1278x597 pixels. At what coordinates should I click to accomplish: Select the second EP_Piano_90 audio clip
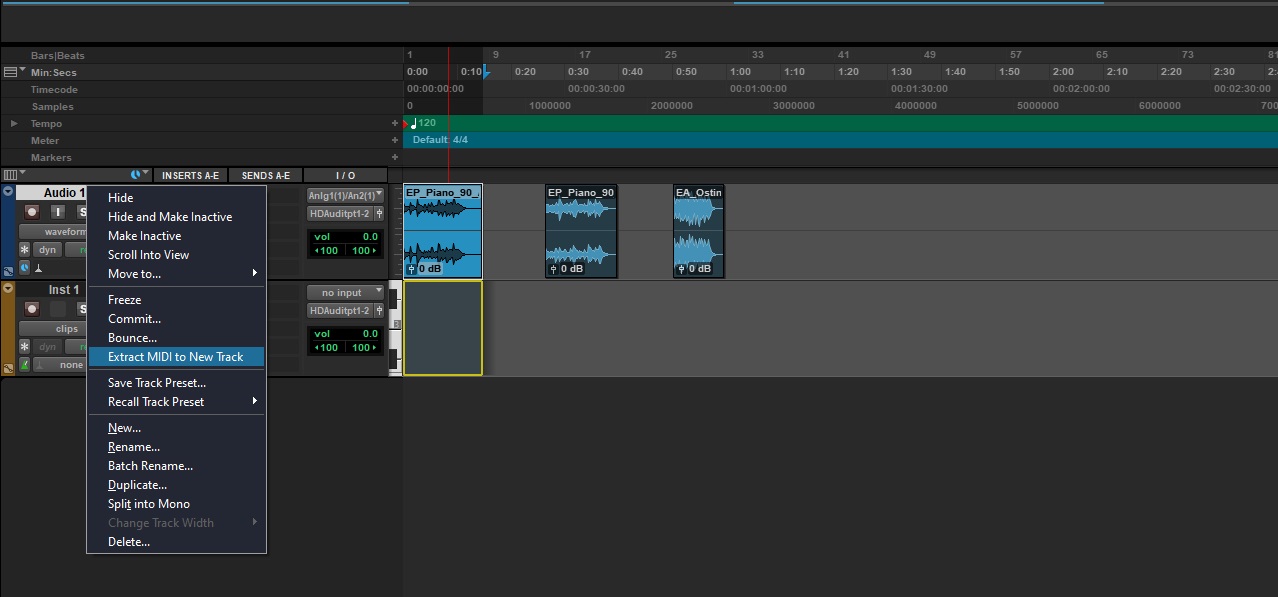[581, 228]
